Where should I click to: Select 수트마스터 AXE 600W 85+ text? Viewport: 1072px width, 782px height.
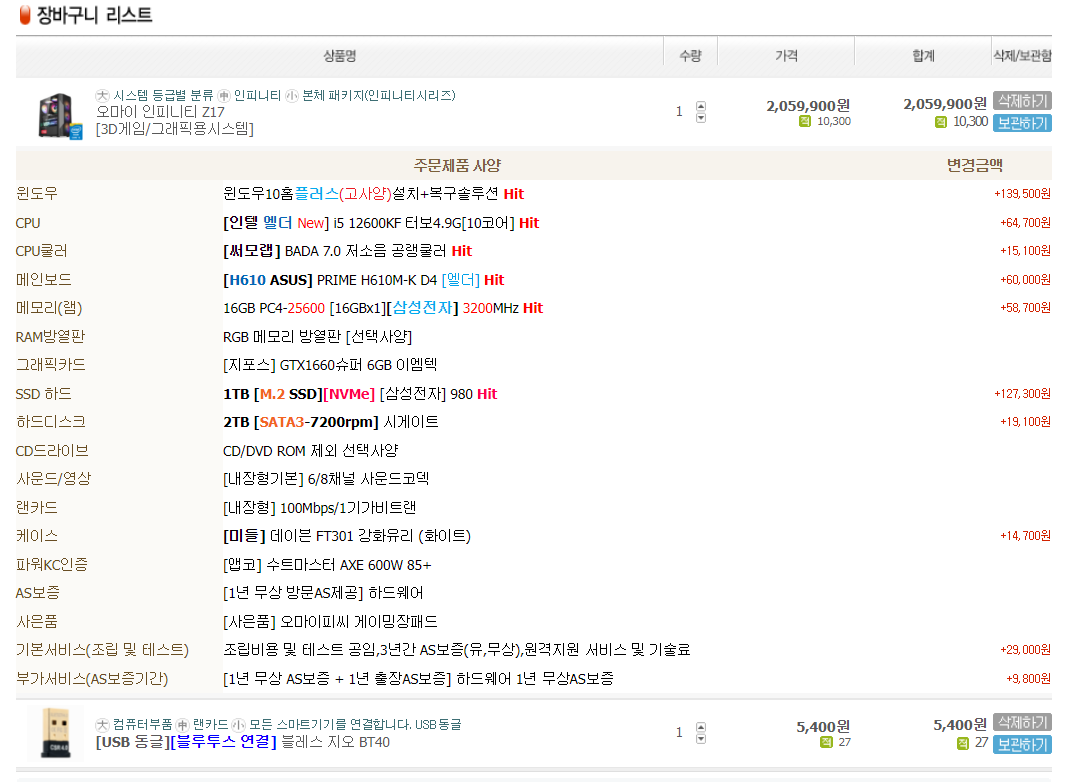[x=327, y=565]
